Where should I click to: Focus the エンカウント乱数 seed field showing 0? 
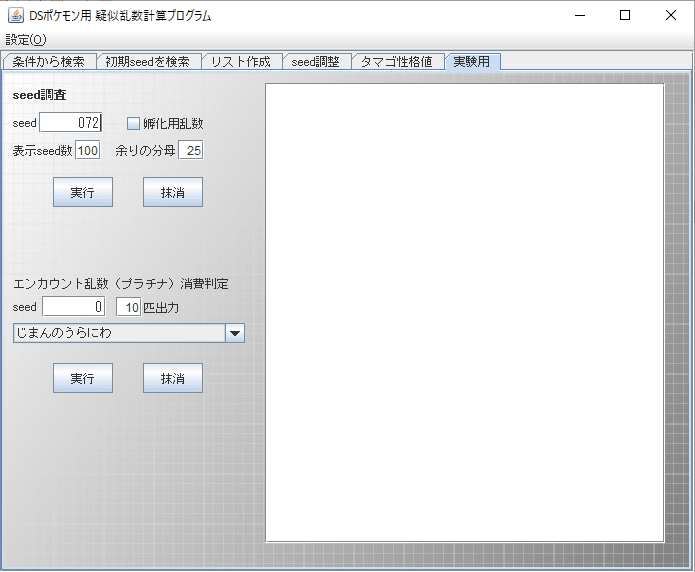coord(74,306)
